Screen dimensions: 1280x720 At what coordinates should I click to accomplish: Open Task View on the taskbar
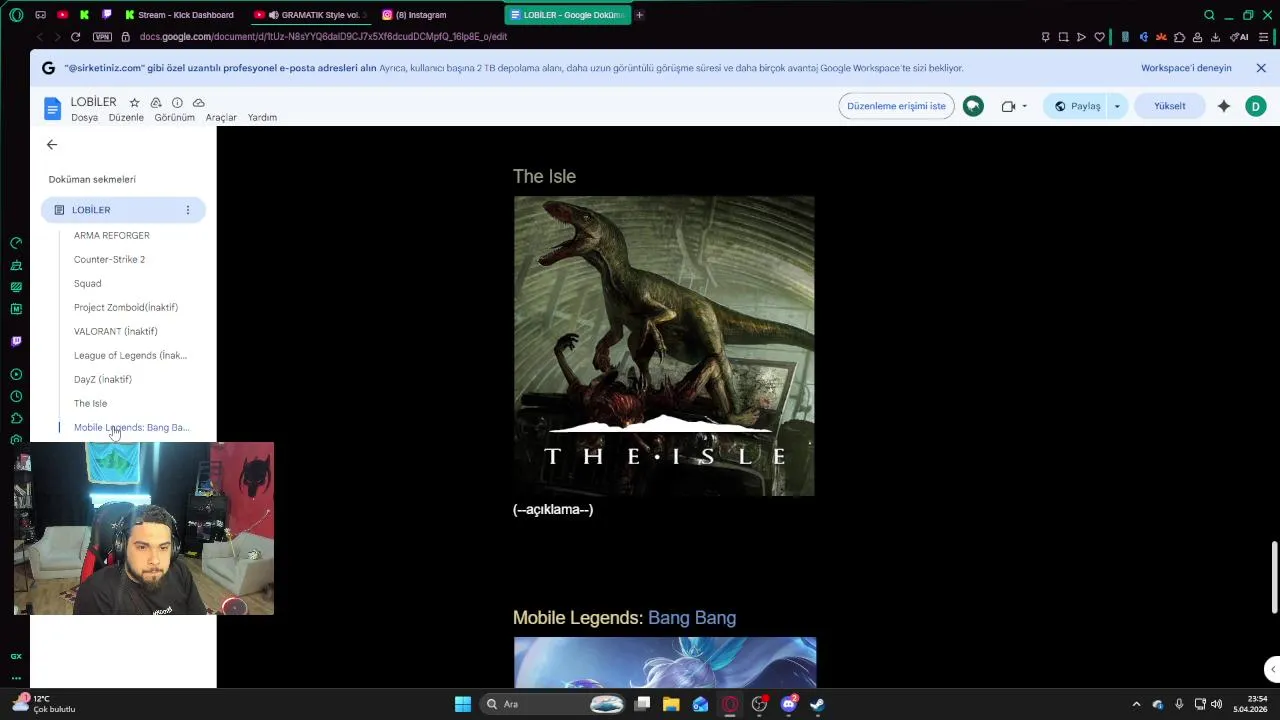(643, 704)
